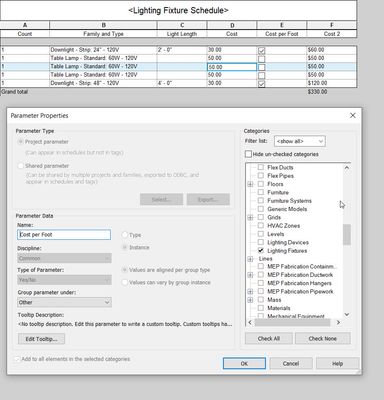Image resolution: width=384 pixels, height=400 pixels.
Task: Check the Flex Pipes category
Action: 261,175
